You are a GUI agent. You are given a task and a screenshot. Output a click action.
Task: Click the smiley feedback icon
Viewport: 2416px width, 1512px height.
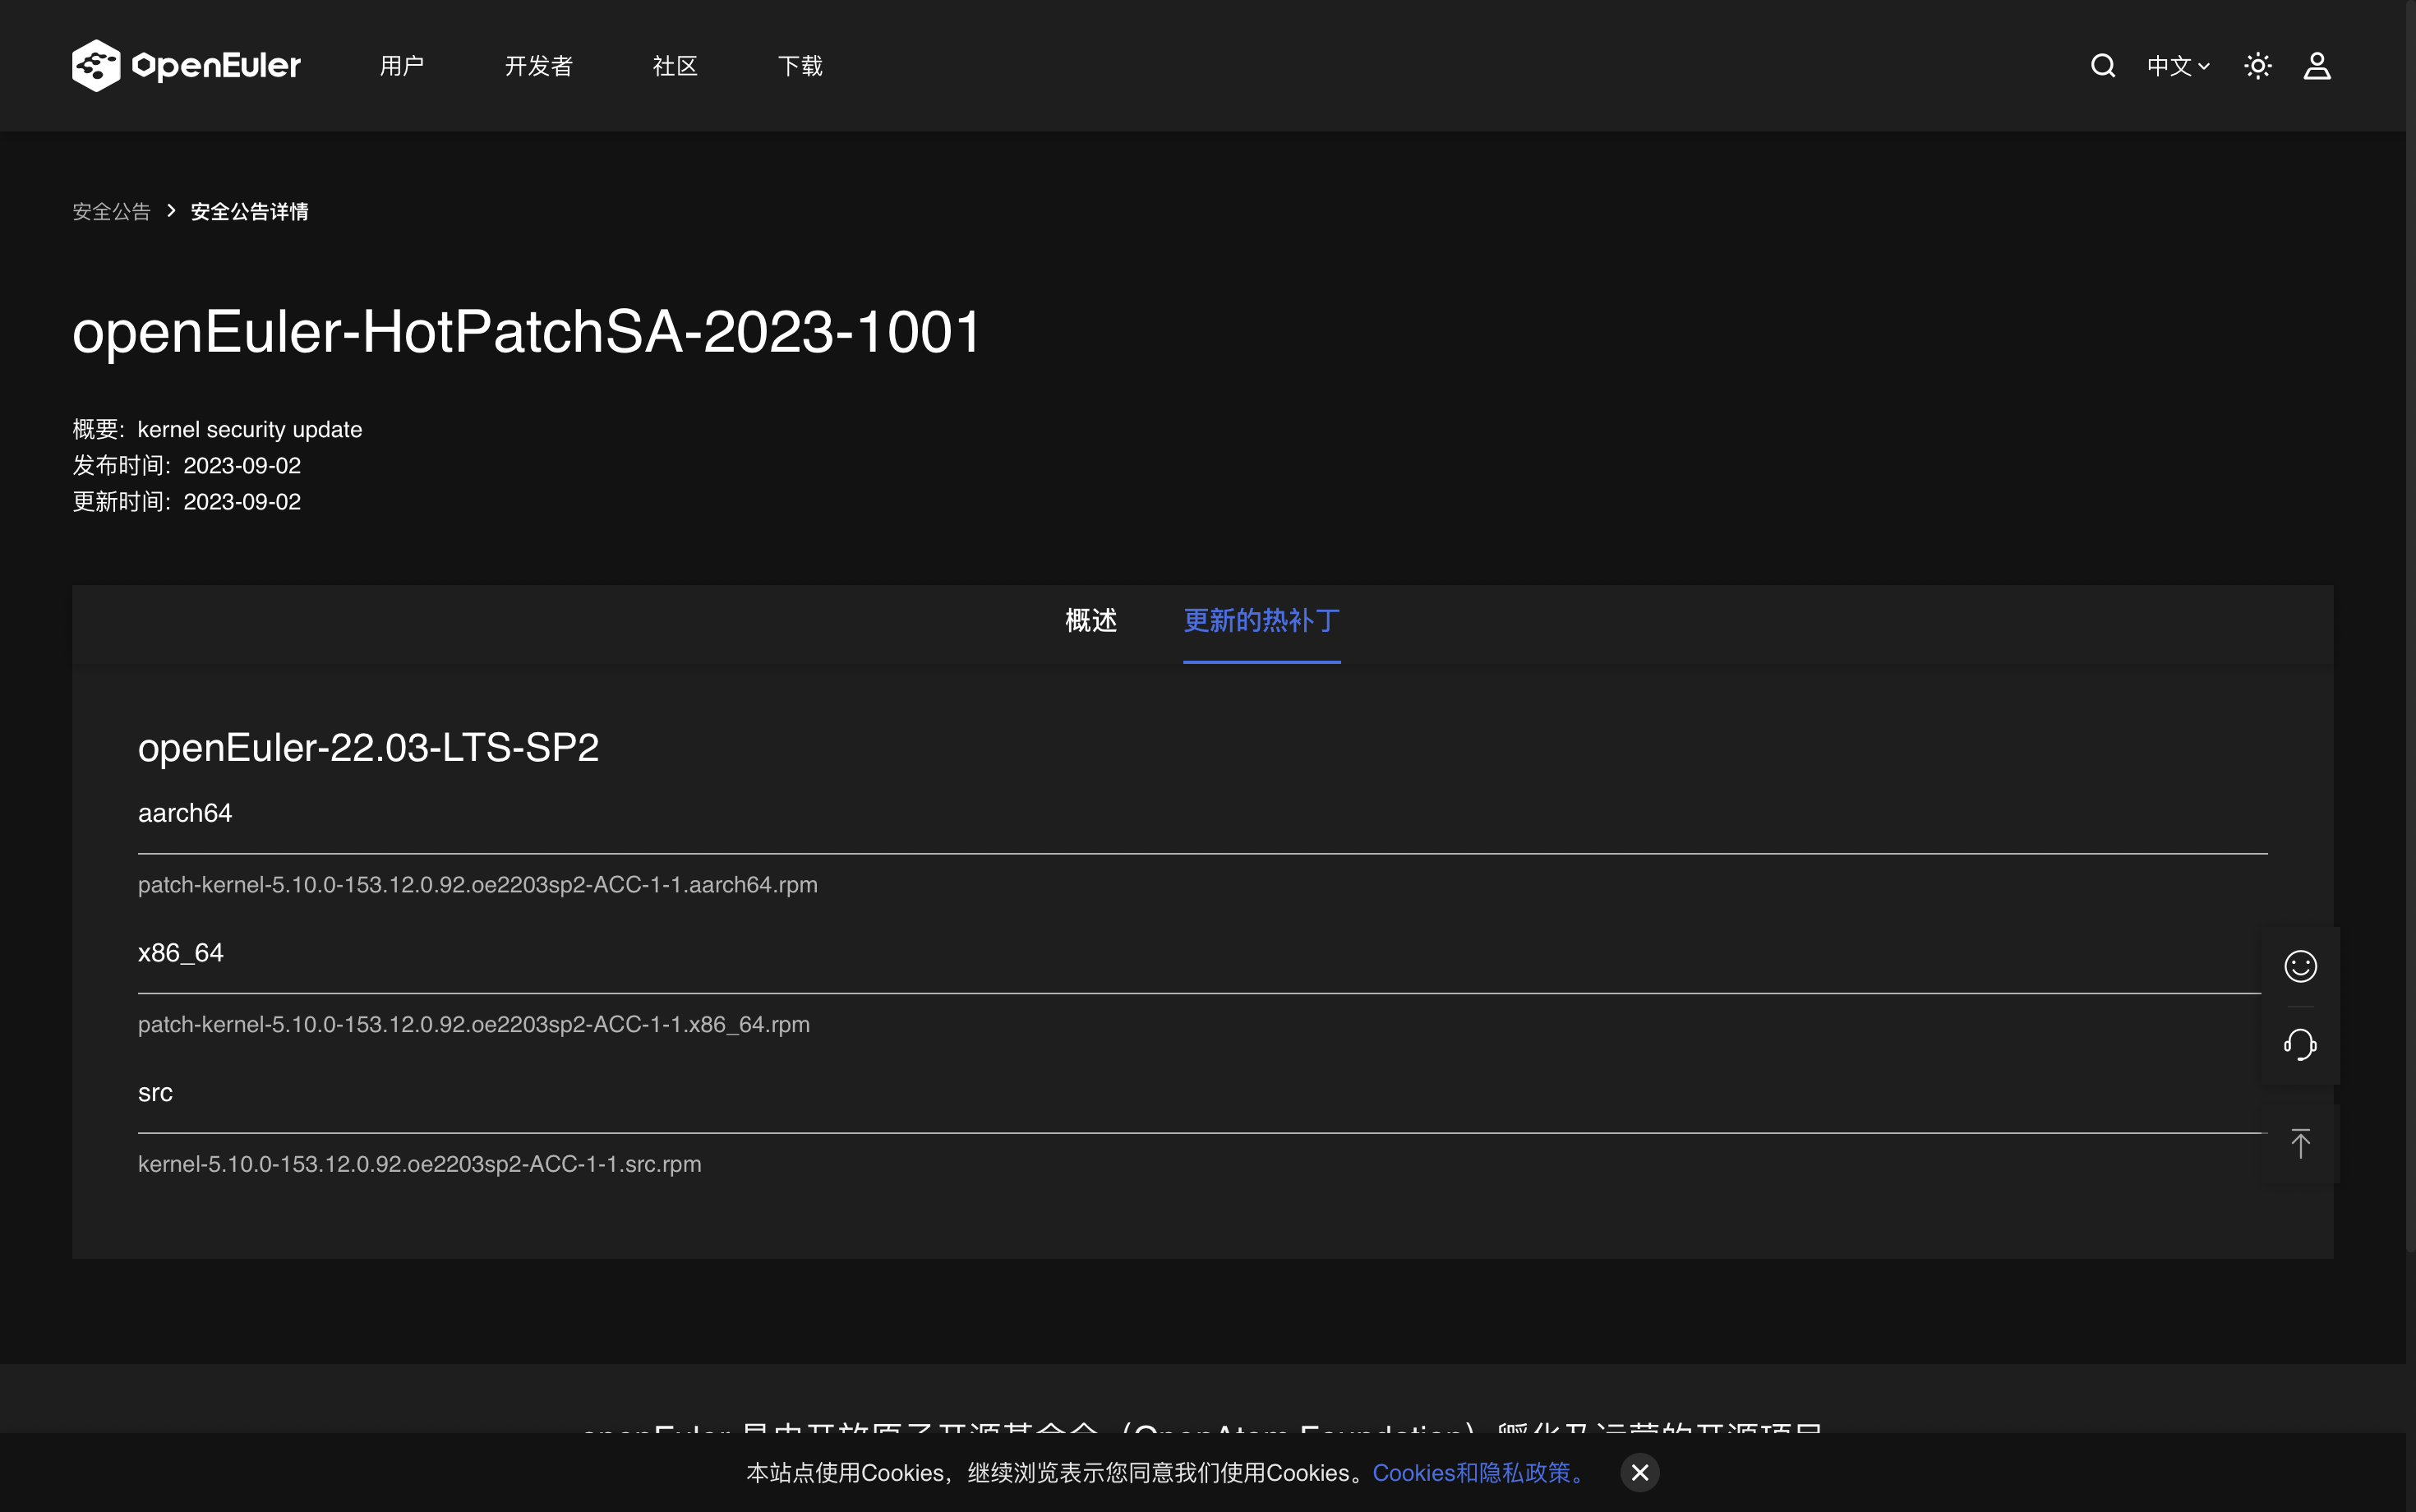tap(2300, 966)
